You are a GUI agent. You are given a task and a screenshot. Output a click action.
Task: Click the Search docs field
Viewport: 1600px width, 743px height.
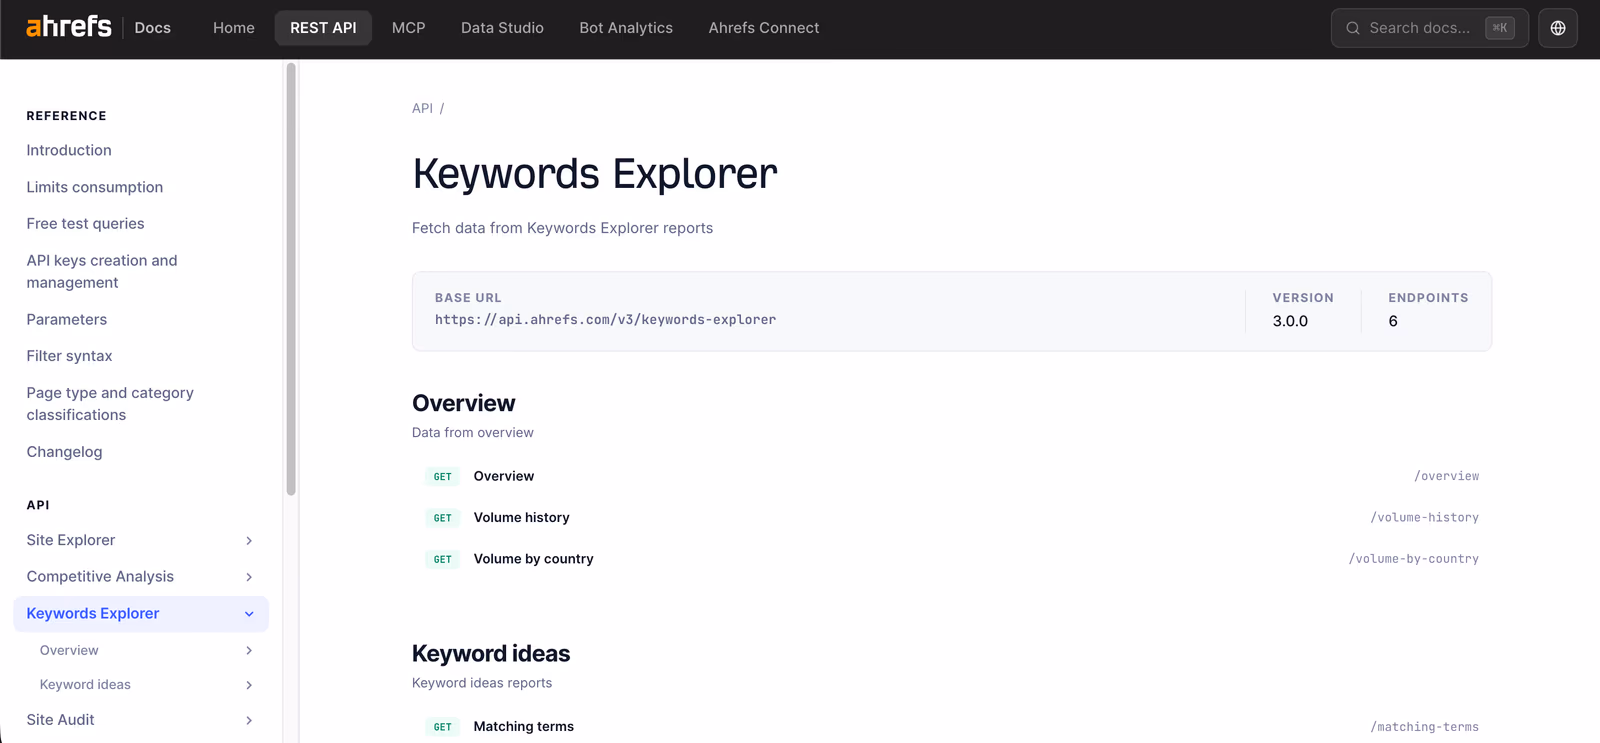pyautogui.click(x=1430, y=28)
